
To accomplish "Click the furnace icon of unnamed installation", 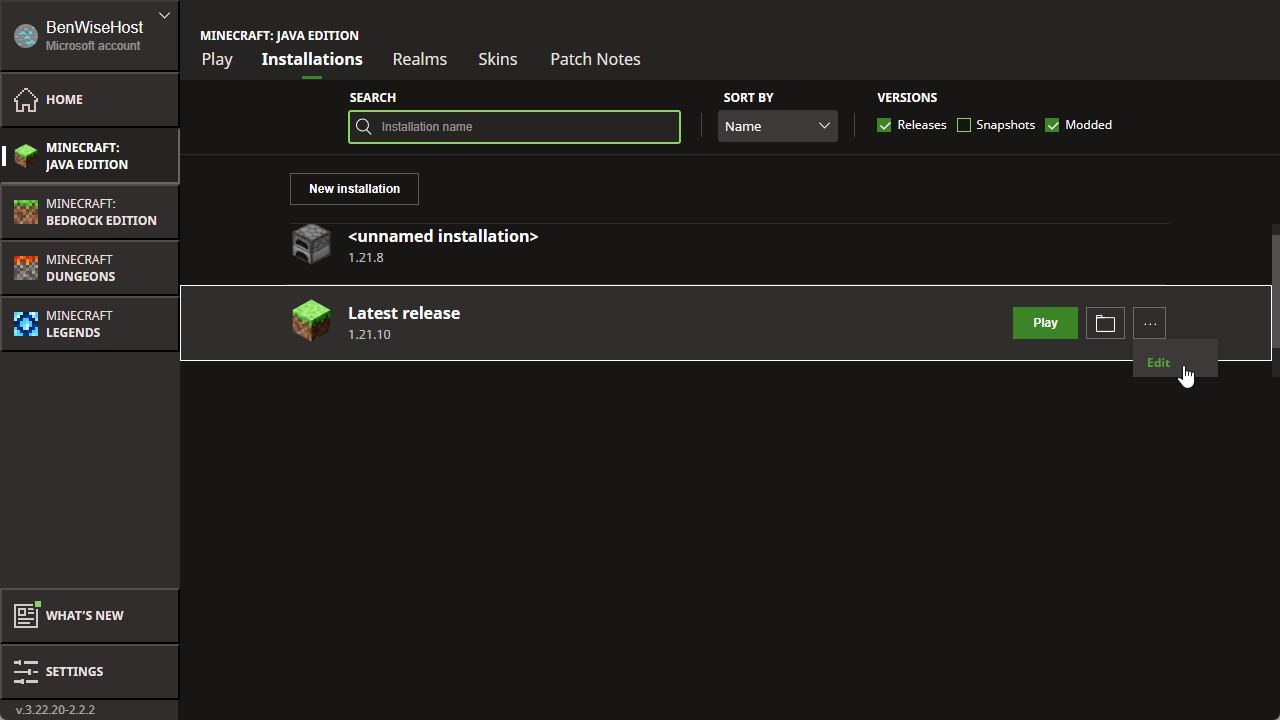I will pyautogui.click(x=311, y=245).
